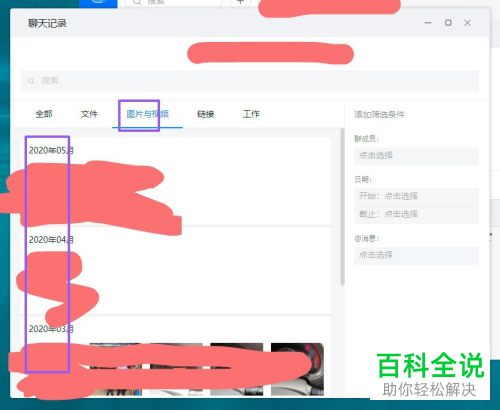Click the 聊天记录 window title

click(47, 23)
